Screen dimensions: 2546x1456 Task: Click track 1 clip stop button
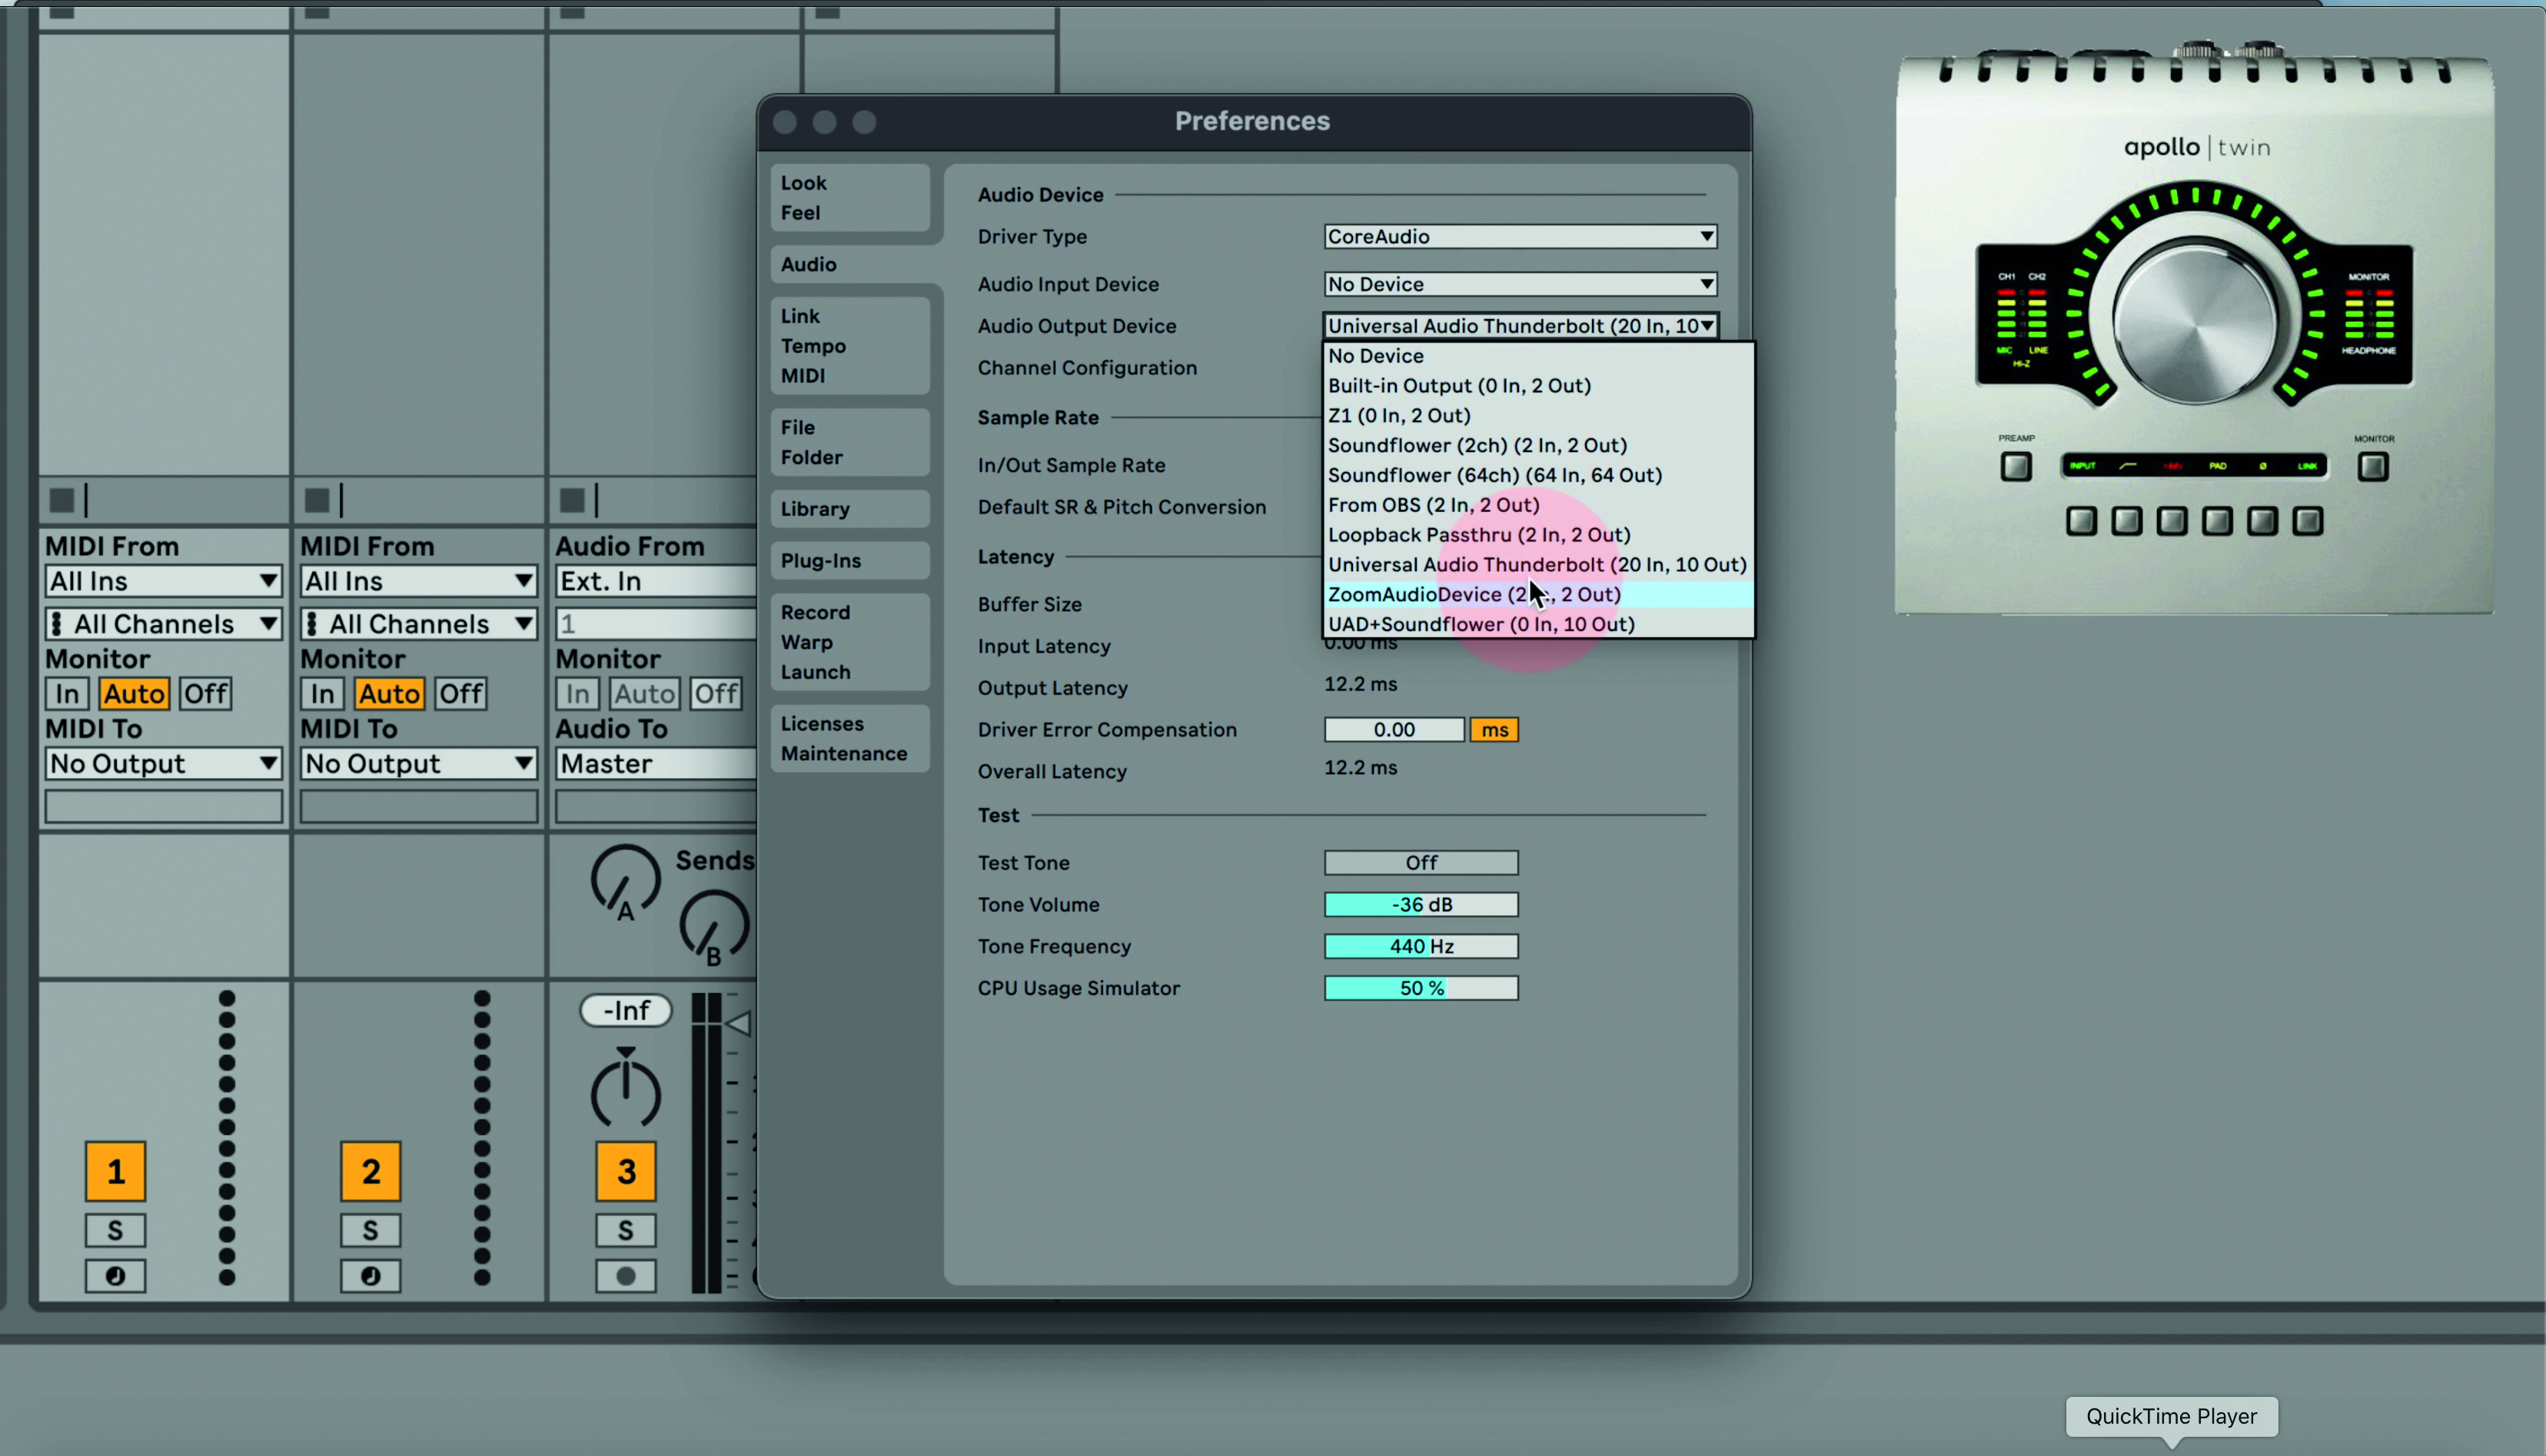pos(62,500)
